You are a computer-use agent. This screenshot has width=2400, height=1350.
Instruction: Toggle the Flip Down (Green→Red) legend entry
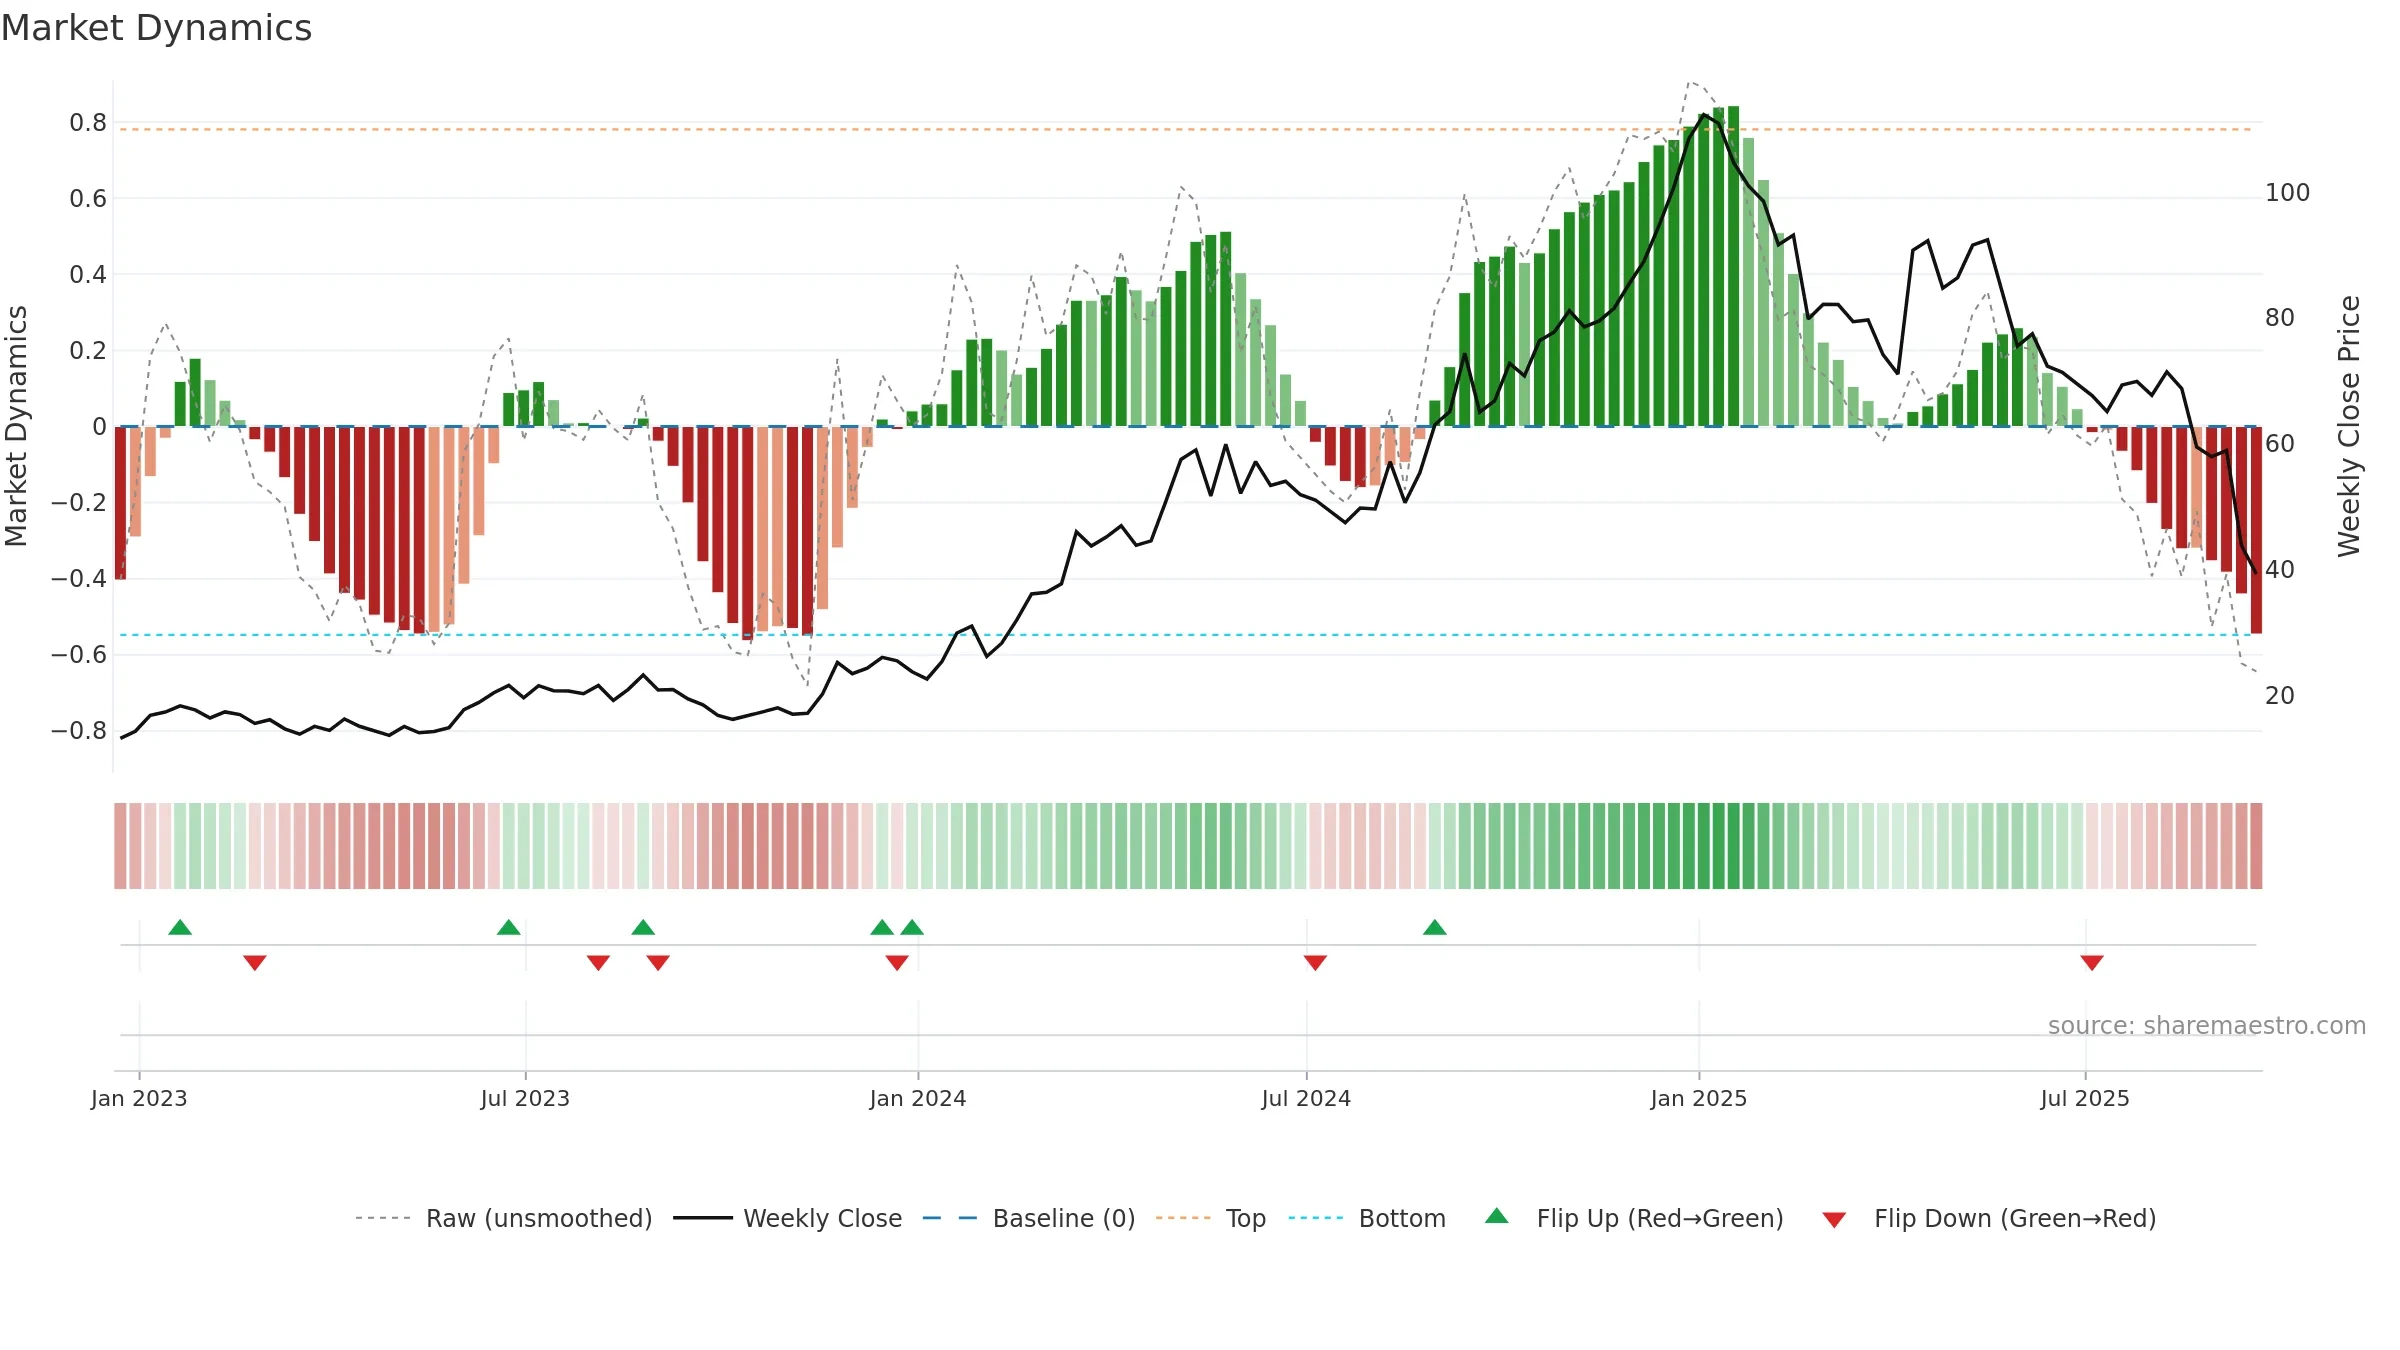pos(1989,1218)
